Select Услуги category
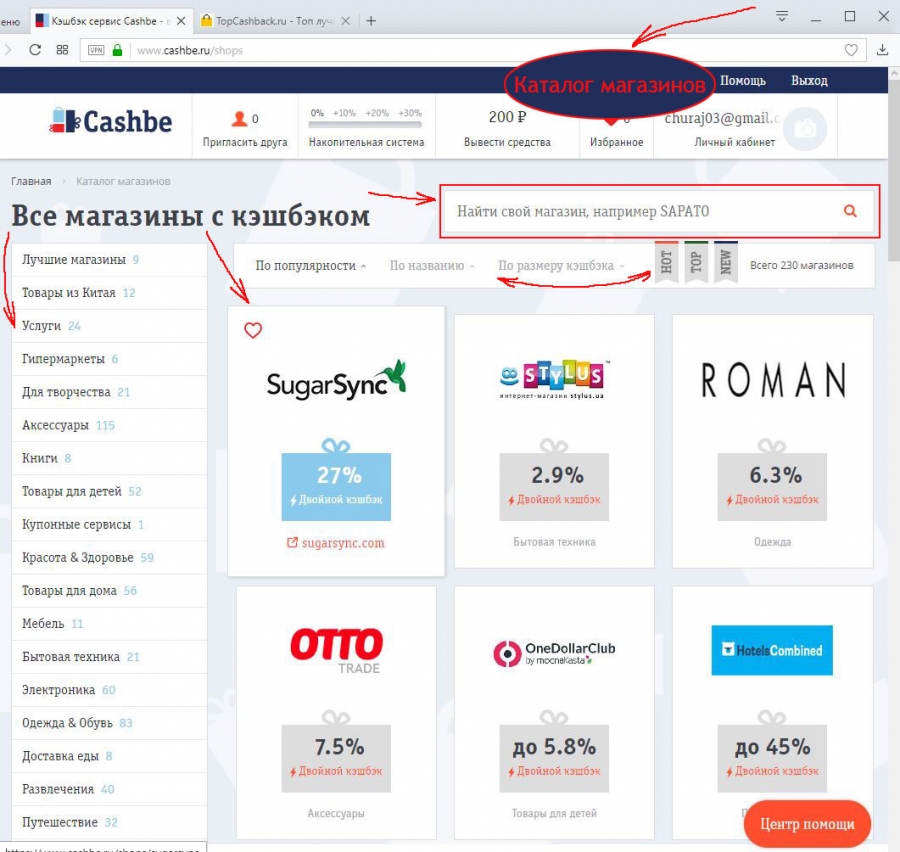 pos(109,326)
